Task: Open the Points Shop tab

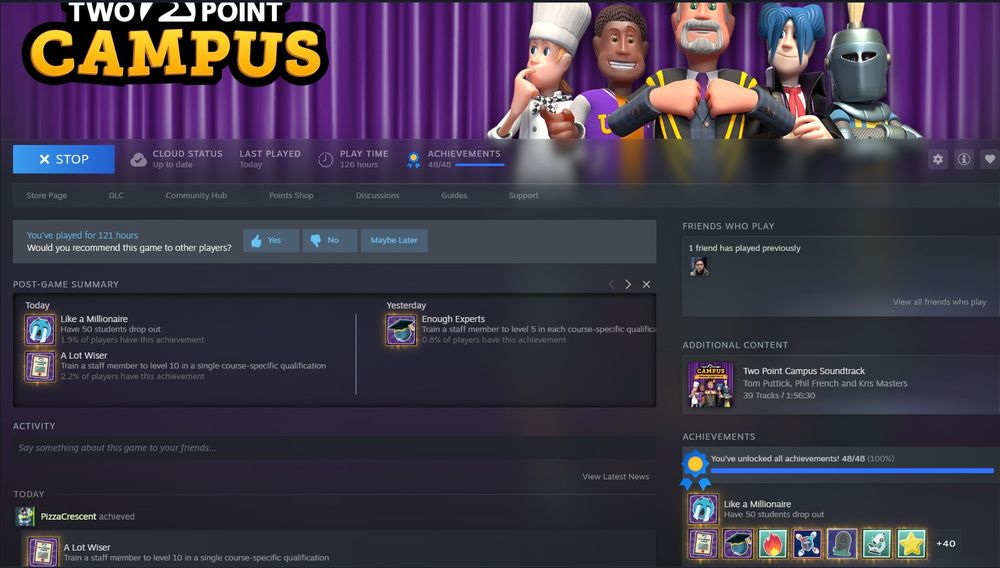Action: 291,196
